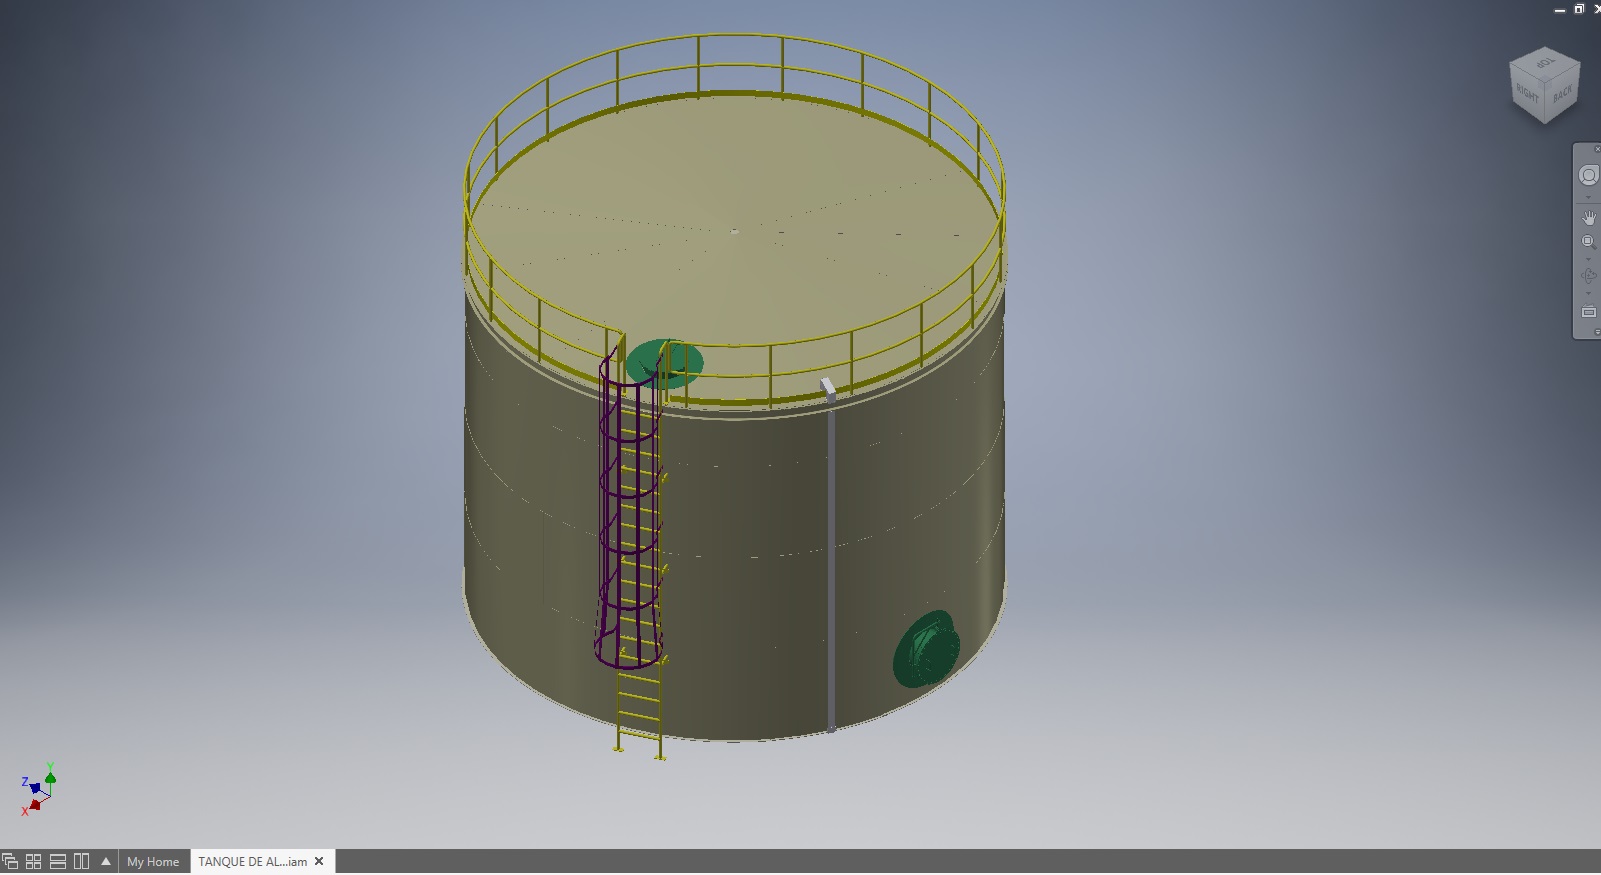
Task: Click the Full Navigation Wheel icon
Action: click(1588, 176)
